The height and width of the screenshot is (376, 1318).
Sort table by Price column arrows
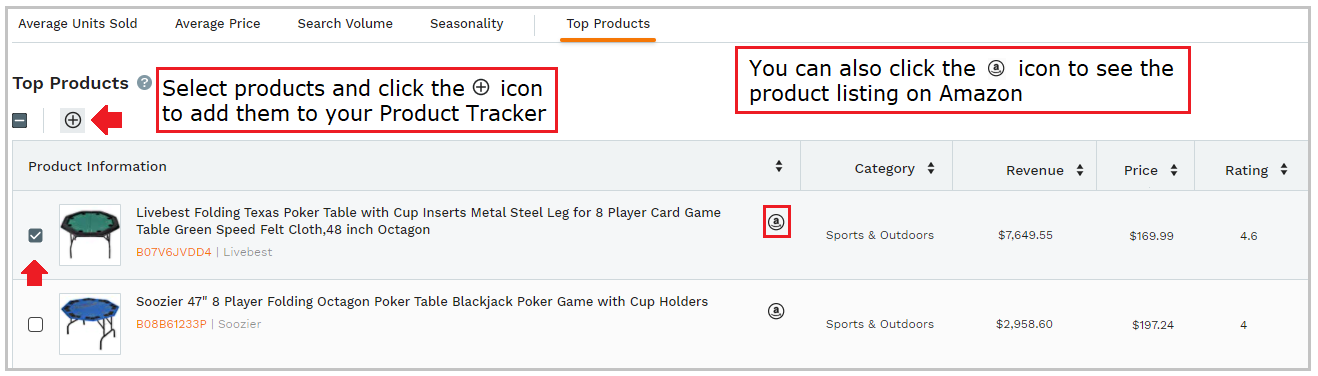(1174, 170)
